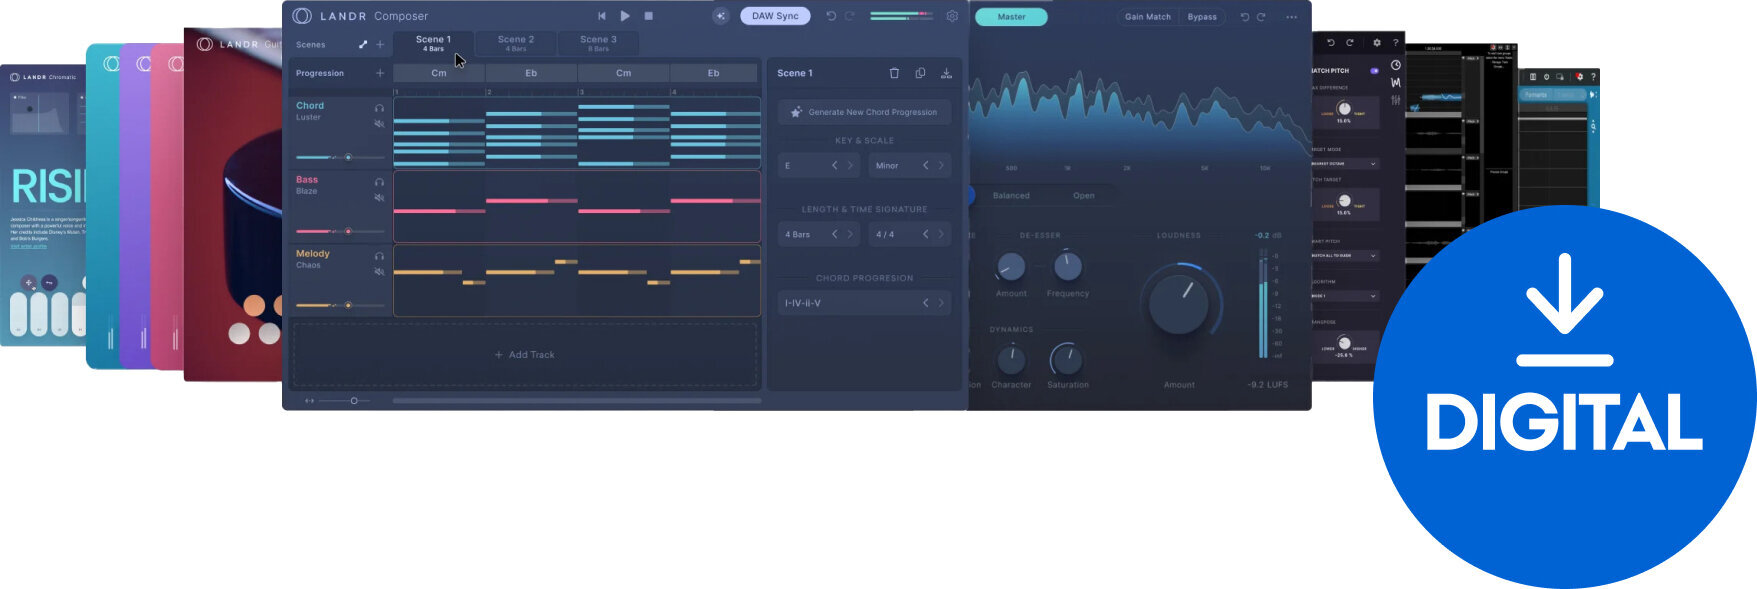This screenshot has height=589, width=1757.
Task: Mute the Melody track
Action: point(379,272)
